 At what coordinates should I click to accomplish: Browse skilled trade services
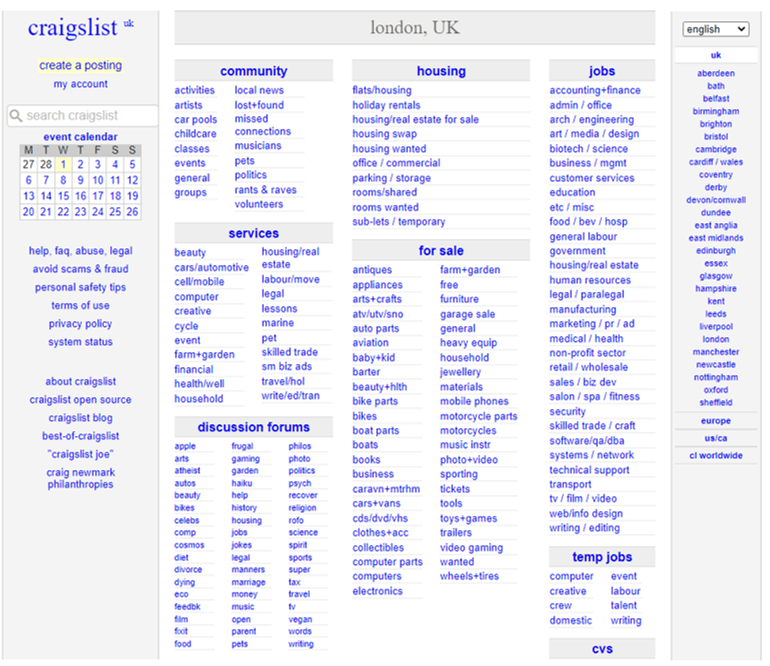(289, 352)
